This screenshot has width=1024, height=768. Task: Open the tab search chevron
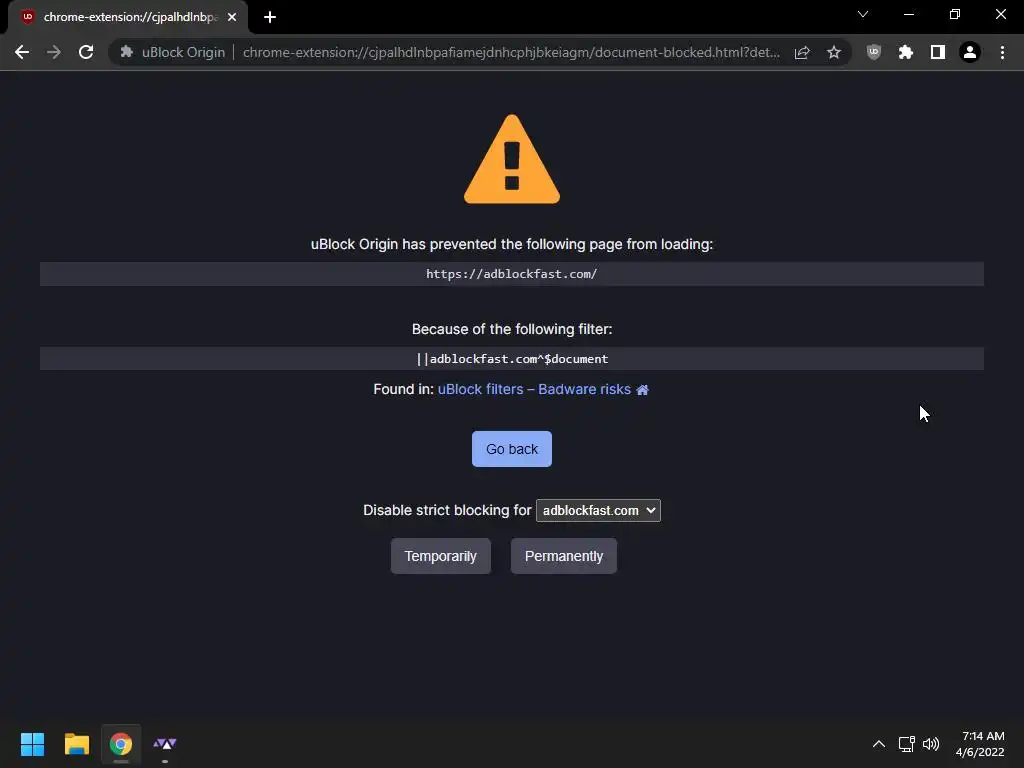point(863,14)
